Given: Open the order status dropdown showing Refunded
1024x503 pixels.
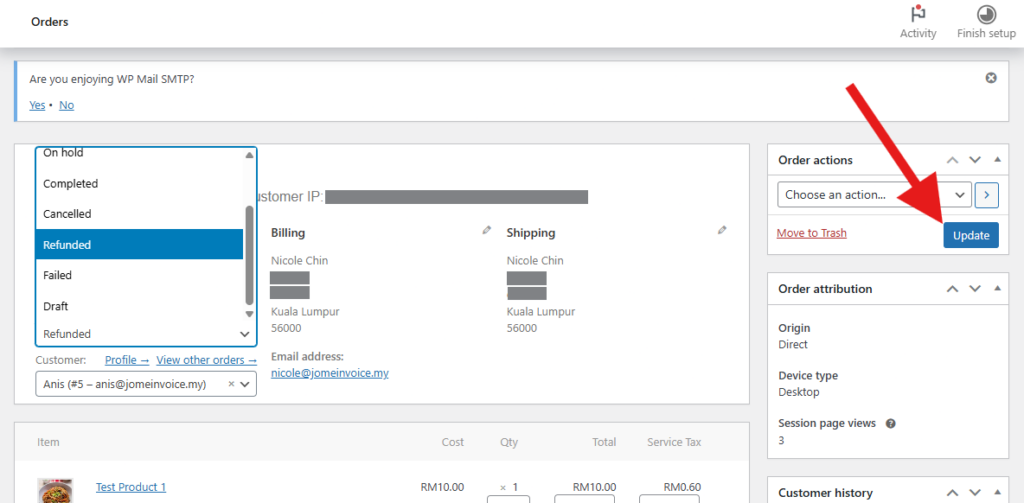Looking at the screenshot, I should point(146,334).
